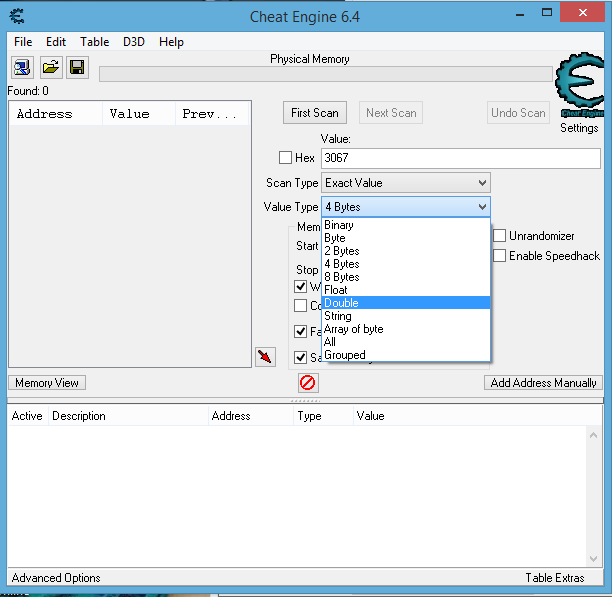The width and height of the screenshot is (612, 597).
Task: Open the D3D menu
Action: (134, 42)
